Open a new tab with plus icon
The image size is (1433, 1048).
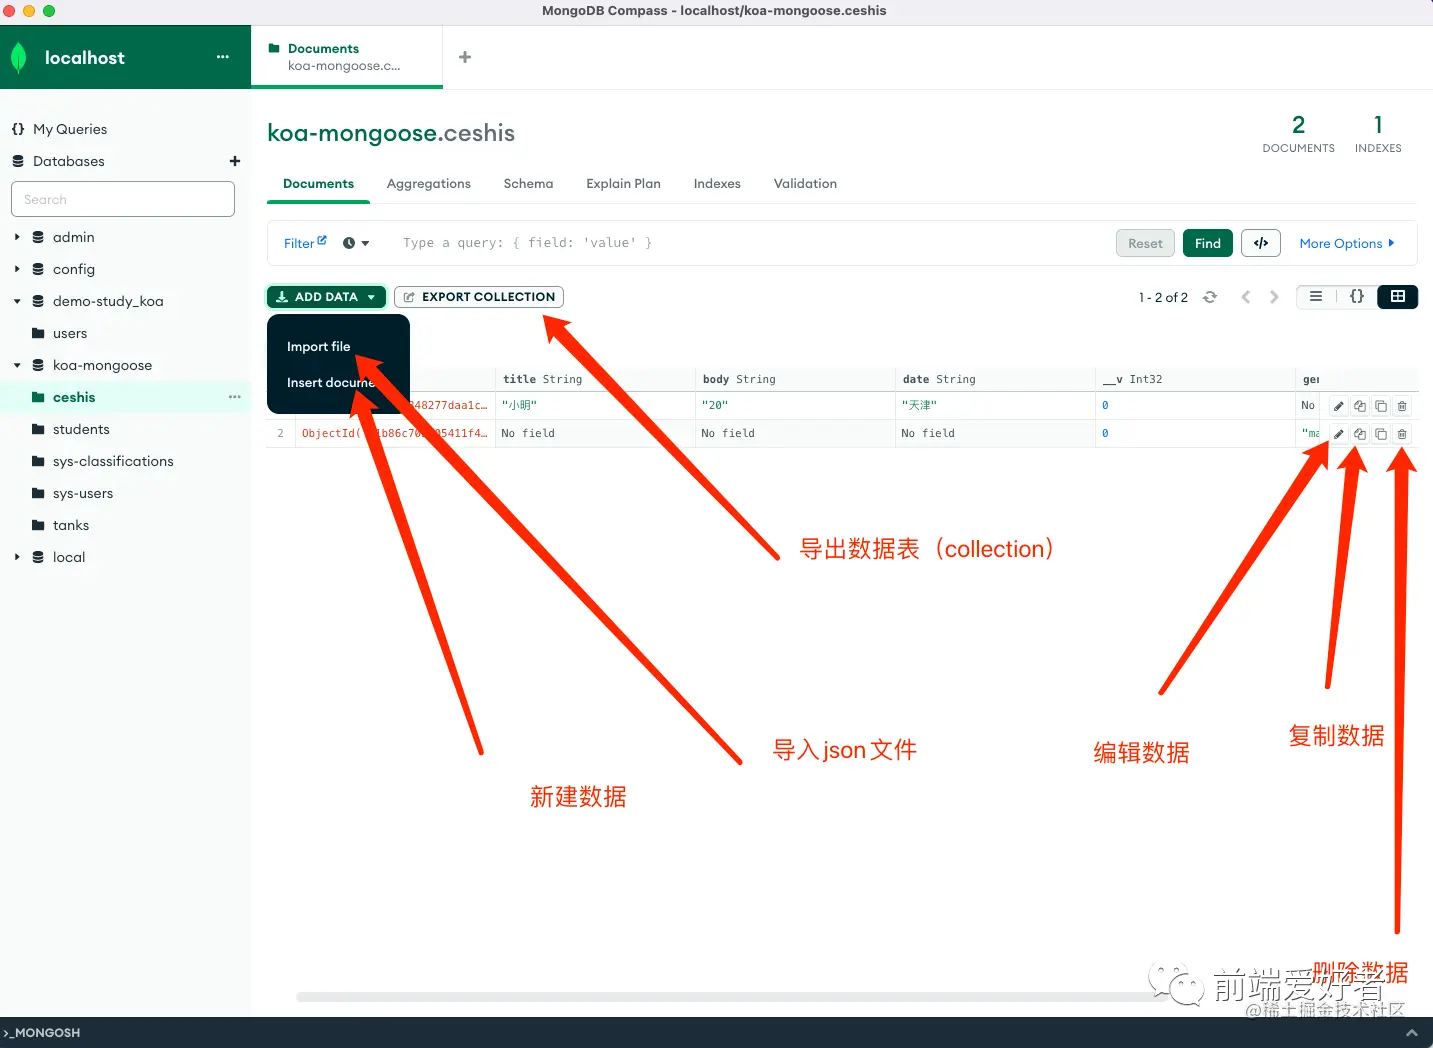465,57
